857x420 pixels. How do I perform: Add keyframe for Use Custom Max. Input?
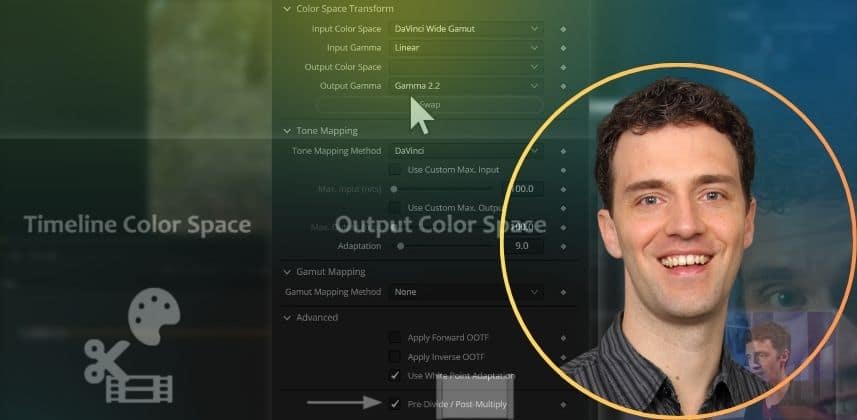(x=563, y=170)
